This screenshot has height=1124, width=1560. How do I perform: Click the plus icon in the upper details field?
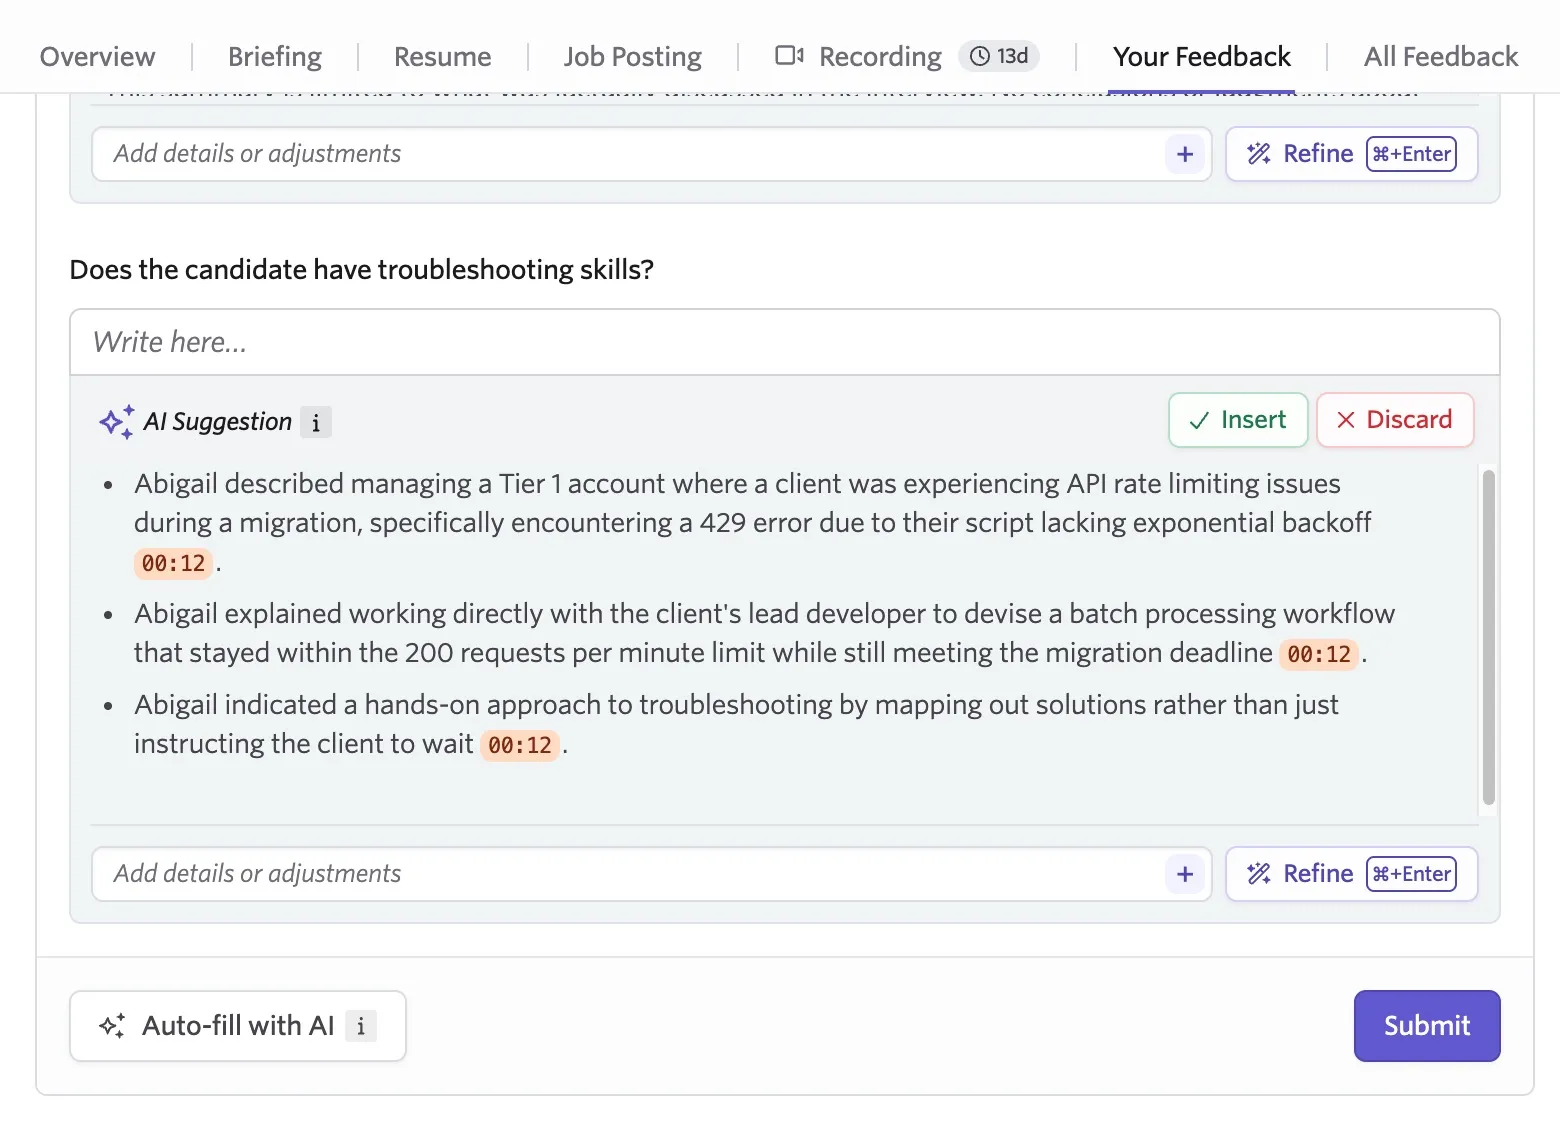pyautogui.click(x=1185, y=154)
